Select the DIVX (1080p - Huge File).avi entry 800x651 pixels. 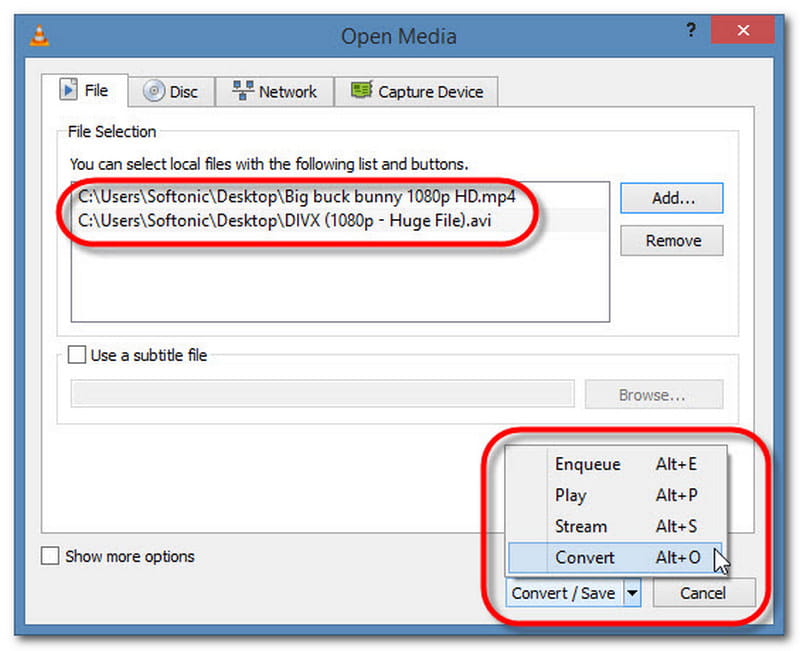(x=285, y=220)
